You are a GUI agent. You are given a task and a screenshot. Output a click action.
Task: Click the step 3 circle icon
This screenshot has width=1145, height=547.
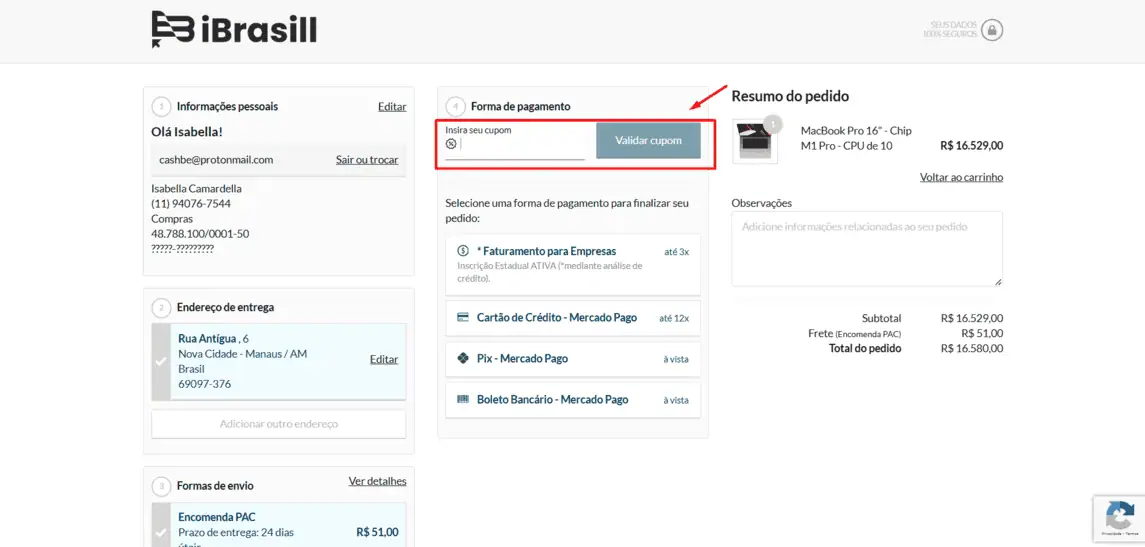point(161,486)
